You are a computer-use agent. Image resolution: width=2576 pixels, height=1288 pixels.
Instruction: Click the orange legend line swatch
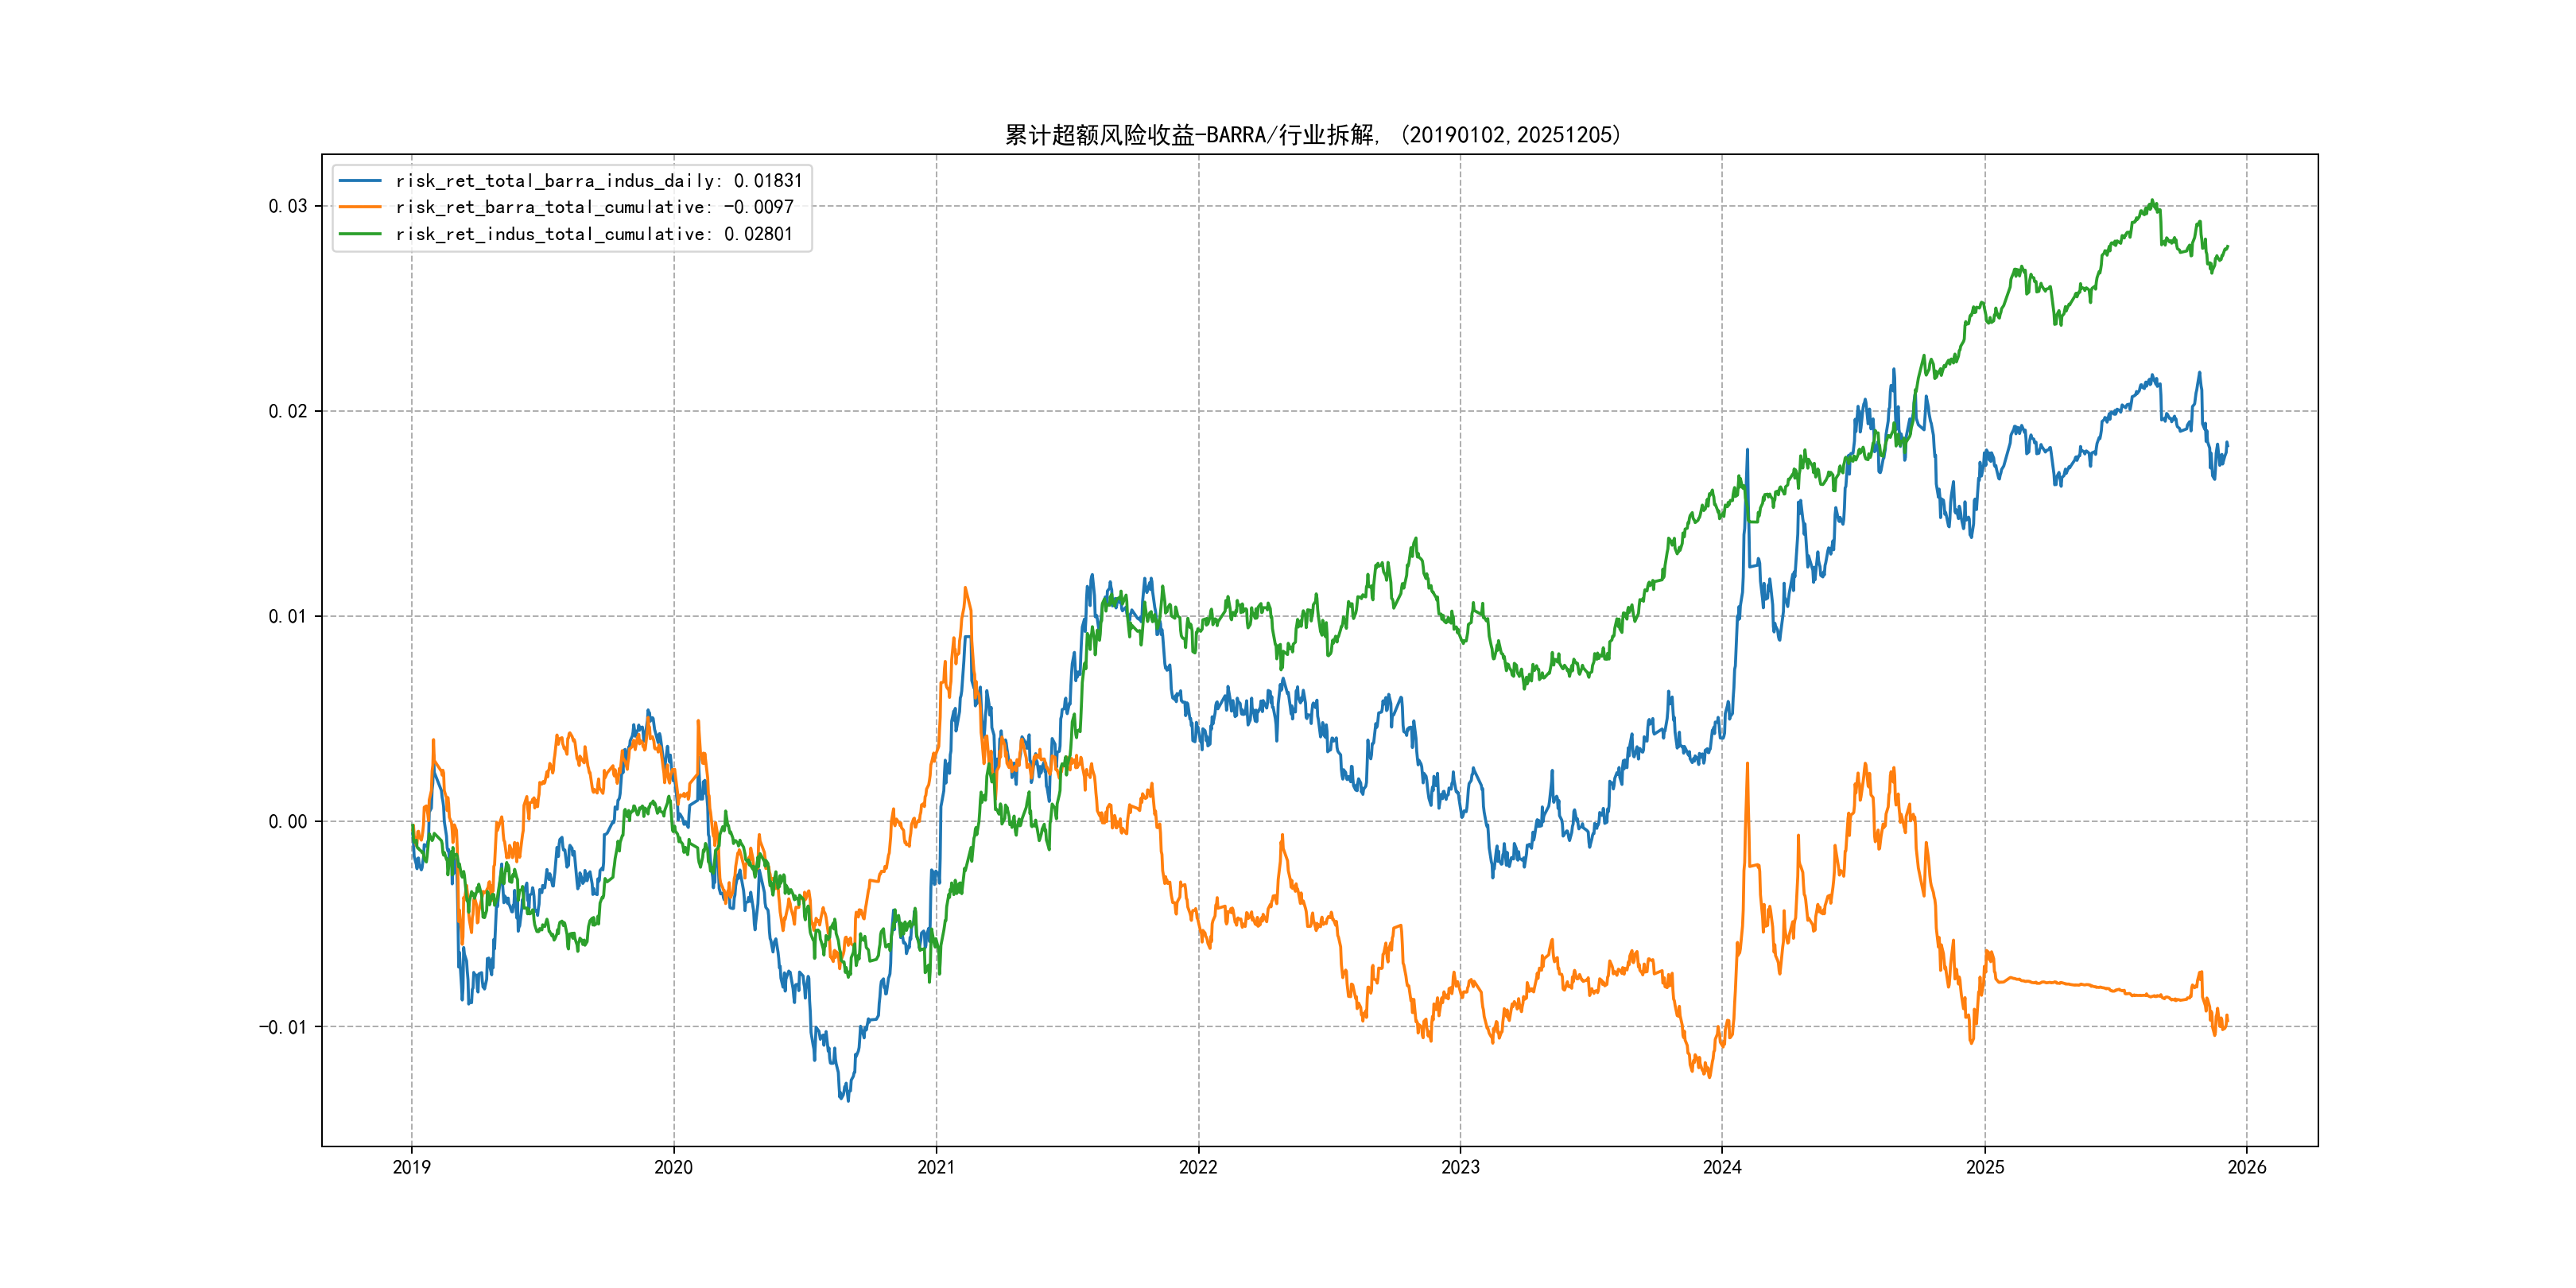click(x=360, y=207)
